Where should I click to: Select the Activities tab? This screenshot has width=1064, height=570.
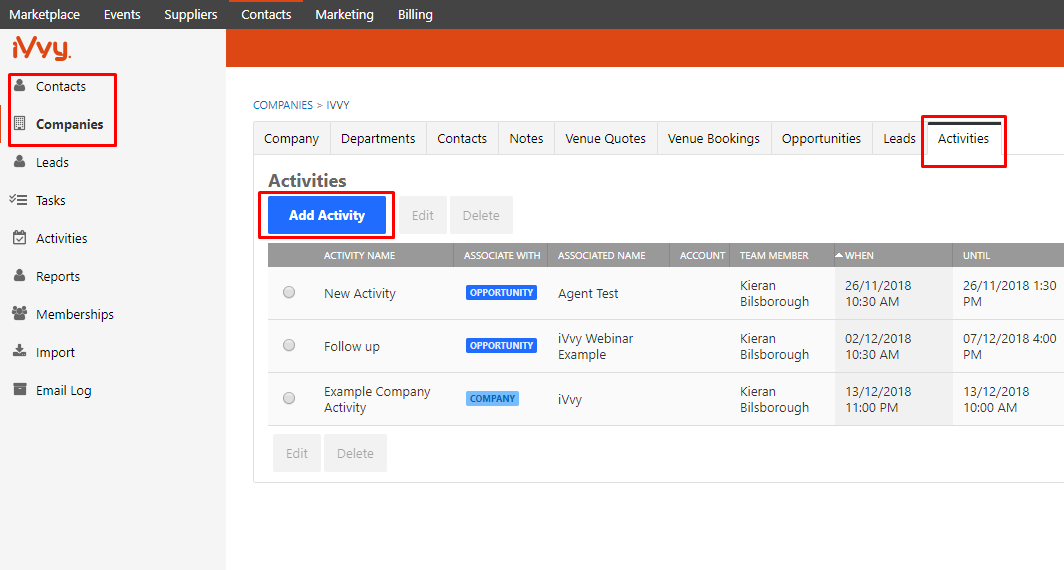(964, 138)
